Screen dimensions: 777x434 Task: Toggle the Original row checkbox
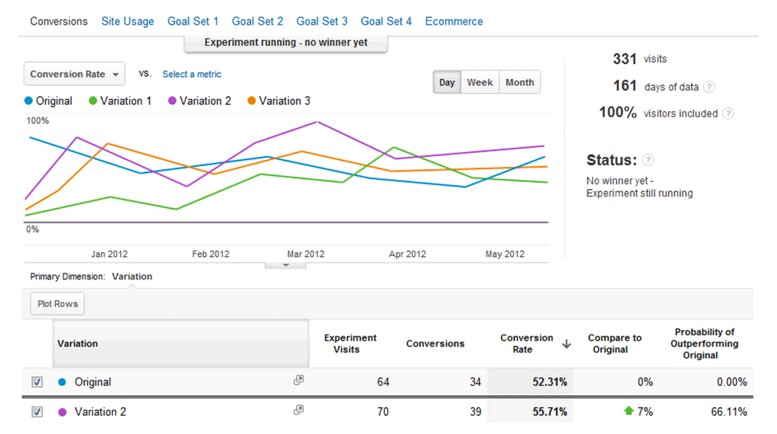click(37, 382)
